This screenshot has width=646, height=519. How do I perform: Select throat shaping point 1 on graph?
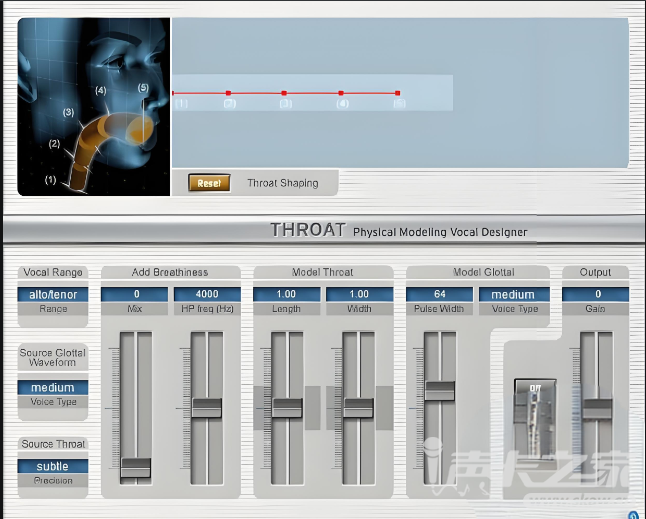tap(173, 93)
